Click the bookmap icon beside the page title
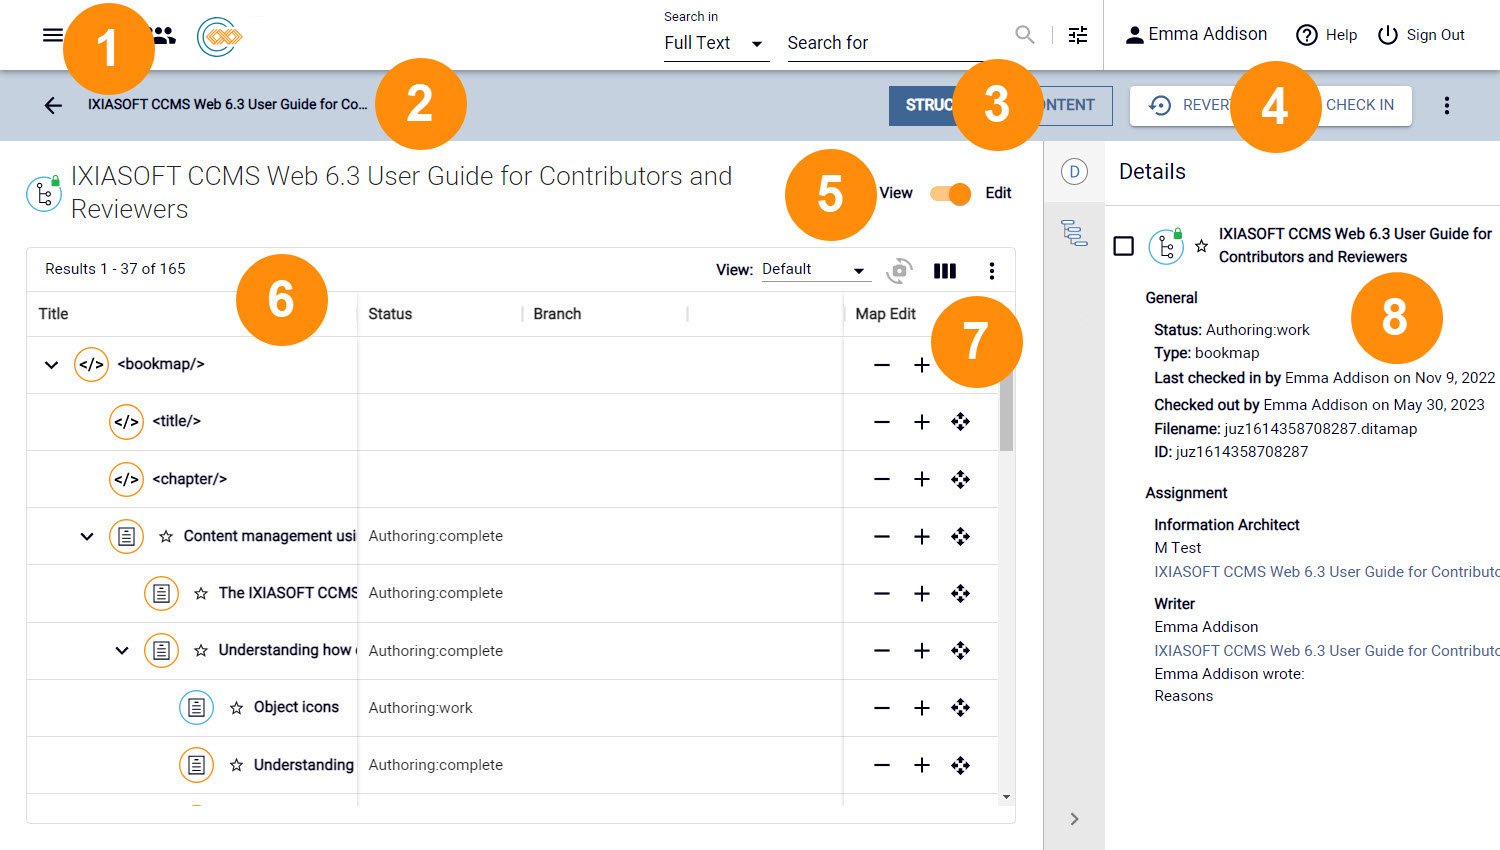 [44, 193]
